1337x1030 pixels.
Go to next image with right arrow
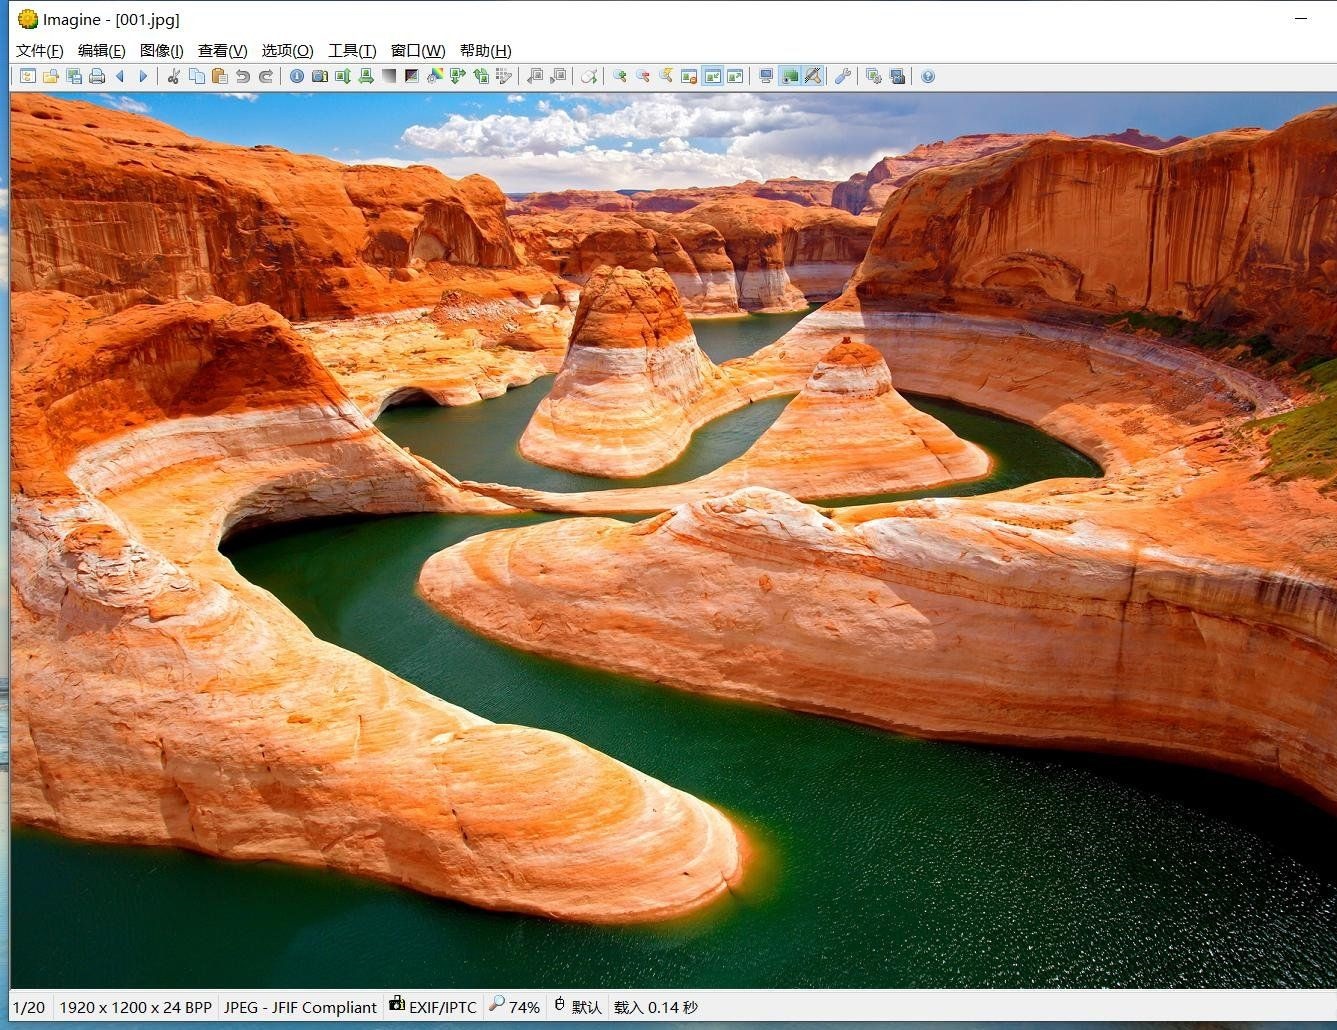tap(143, 76)
